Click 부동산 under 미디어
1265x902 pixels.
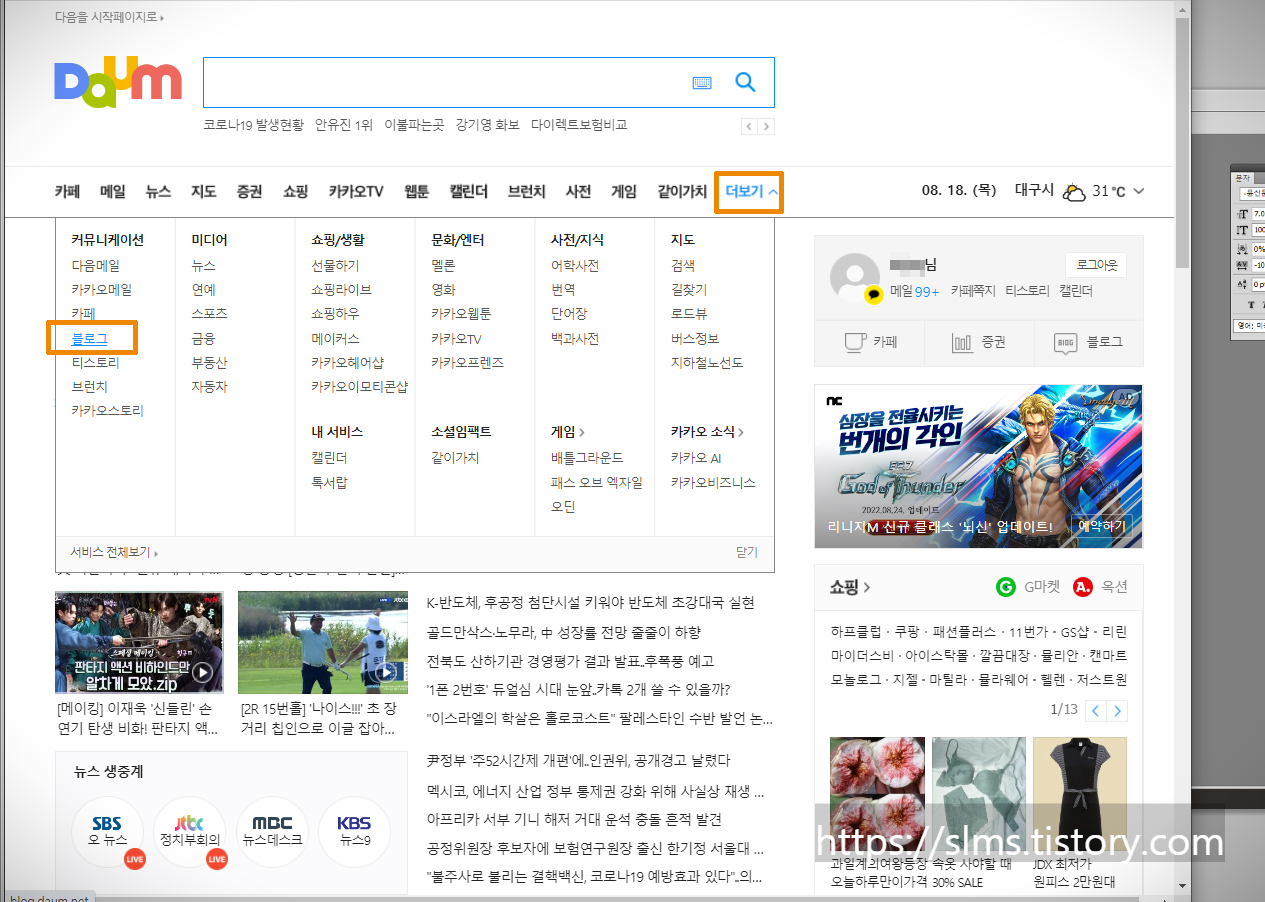click(x=209, y=363)
